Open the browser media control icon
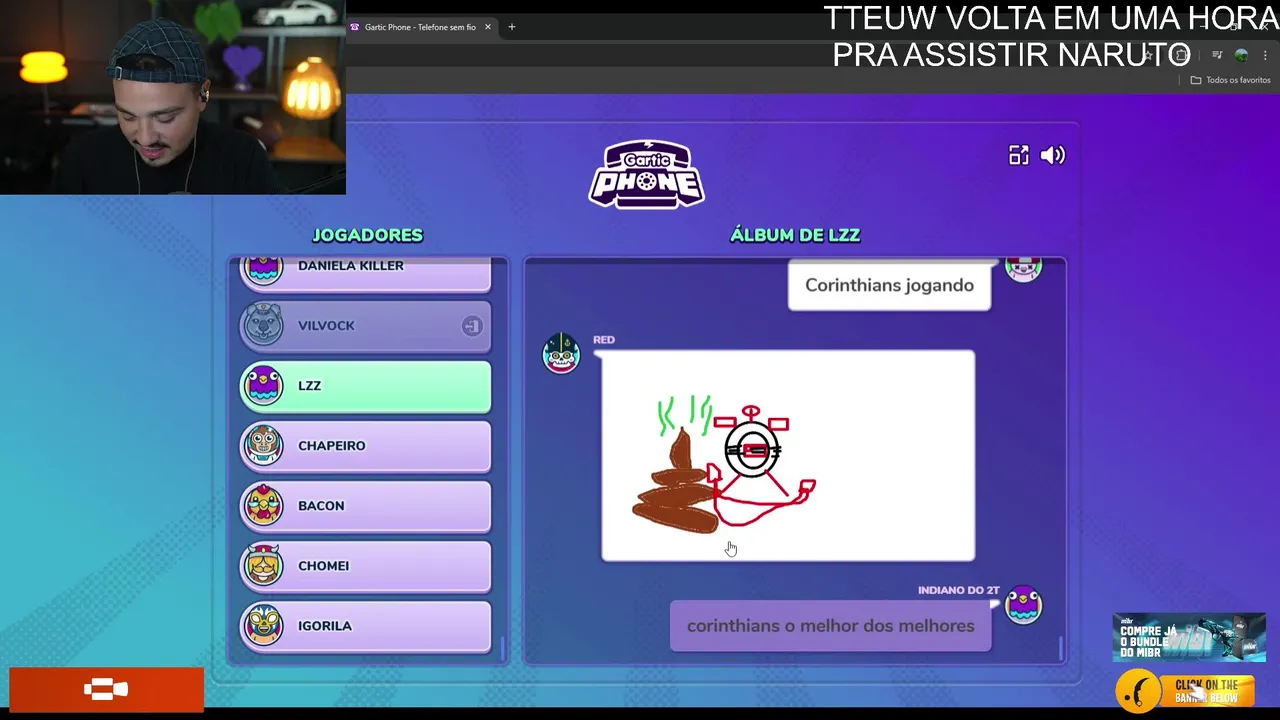Image resolution: width=1280 pixels, height=720 pixels. tap(1217, 55)
